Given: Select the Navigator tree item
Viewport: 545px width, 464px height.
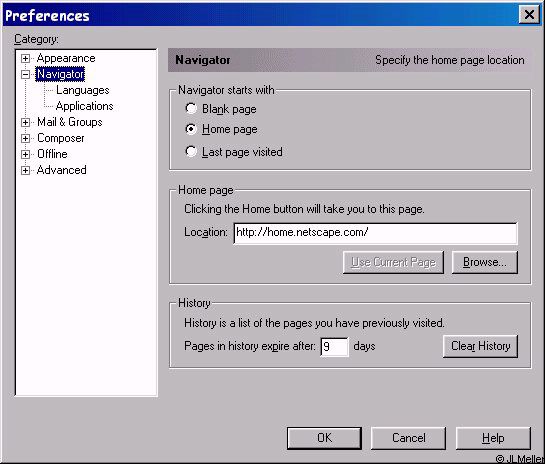Looking at the screenshot, I should [60, 74].
